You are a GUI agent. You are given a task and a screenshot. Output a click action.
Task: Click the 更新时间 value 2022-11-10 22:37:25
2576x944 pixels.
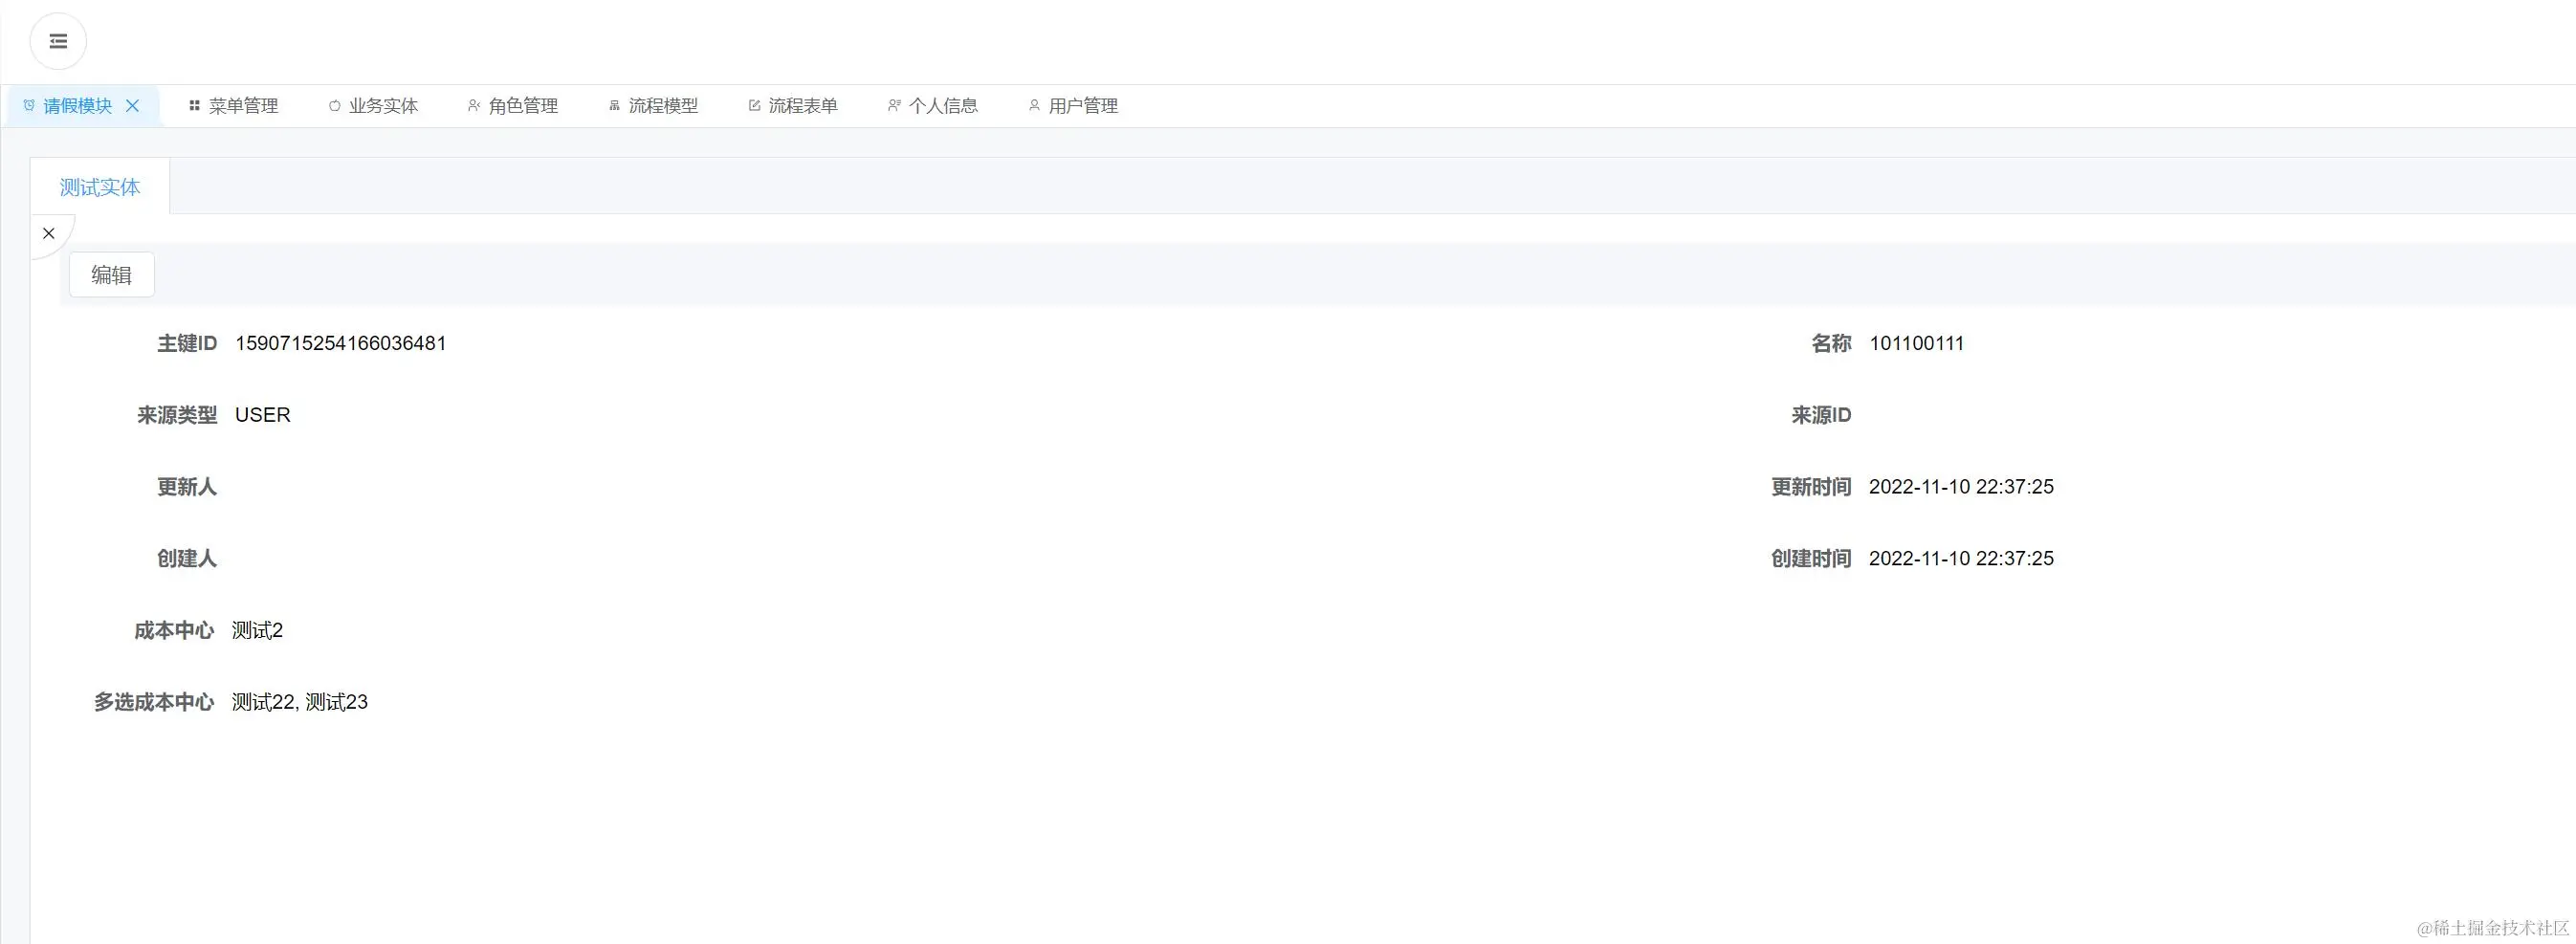click(1961, 487)
